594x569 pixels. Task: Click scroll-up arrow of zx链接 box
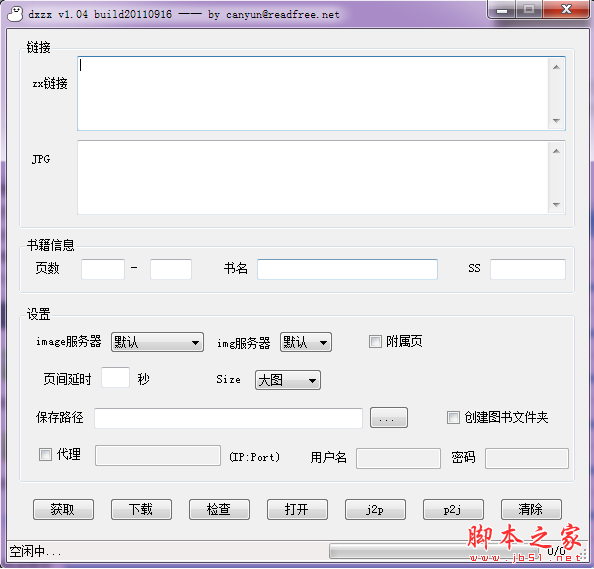[x=556, y=67]
